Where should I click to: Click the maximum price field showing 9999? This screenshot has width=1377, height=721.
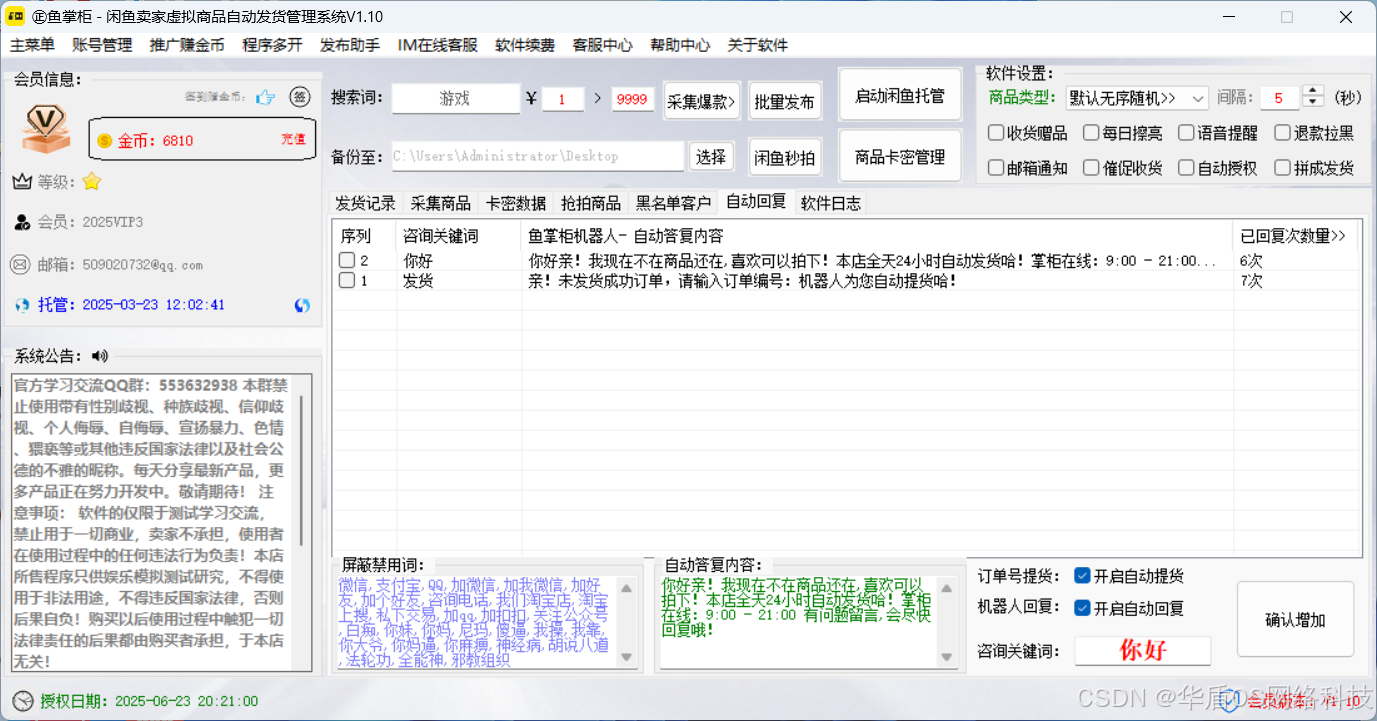[x=632, y=99]
